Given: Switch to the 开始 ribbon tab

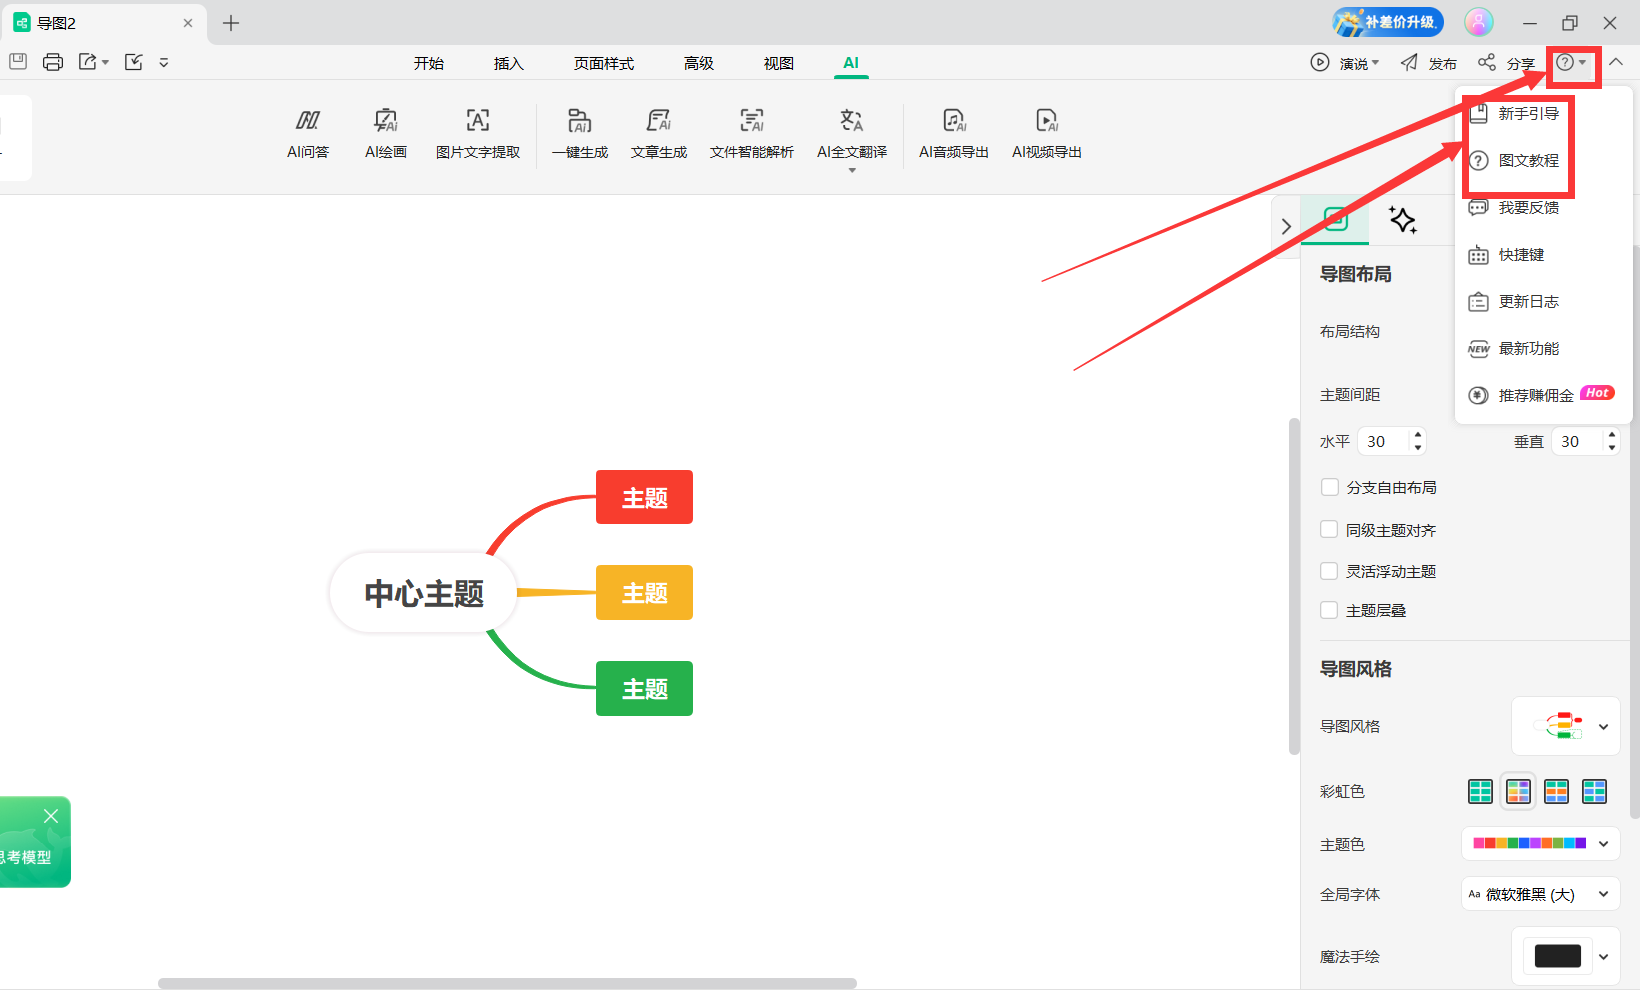Looking at the screenshot, I should (x=429, y=63).
